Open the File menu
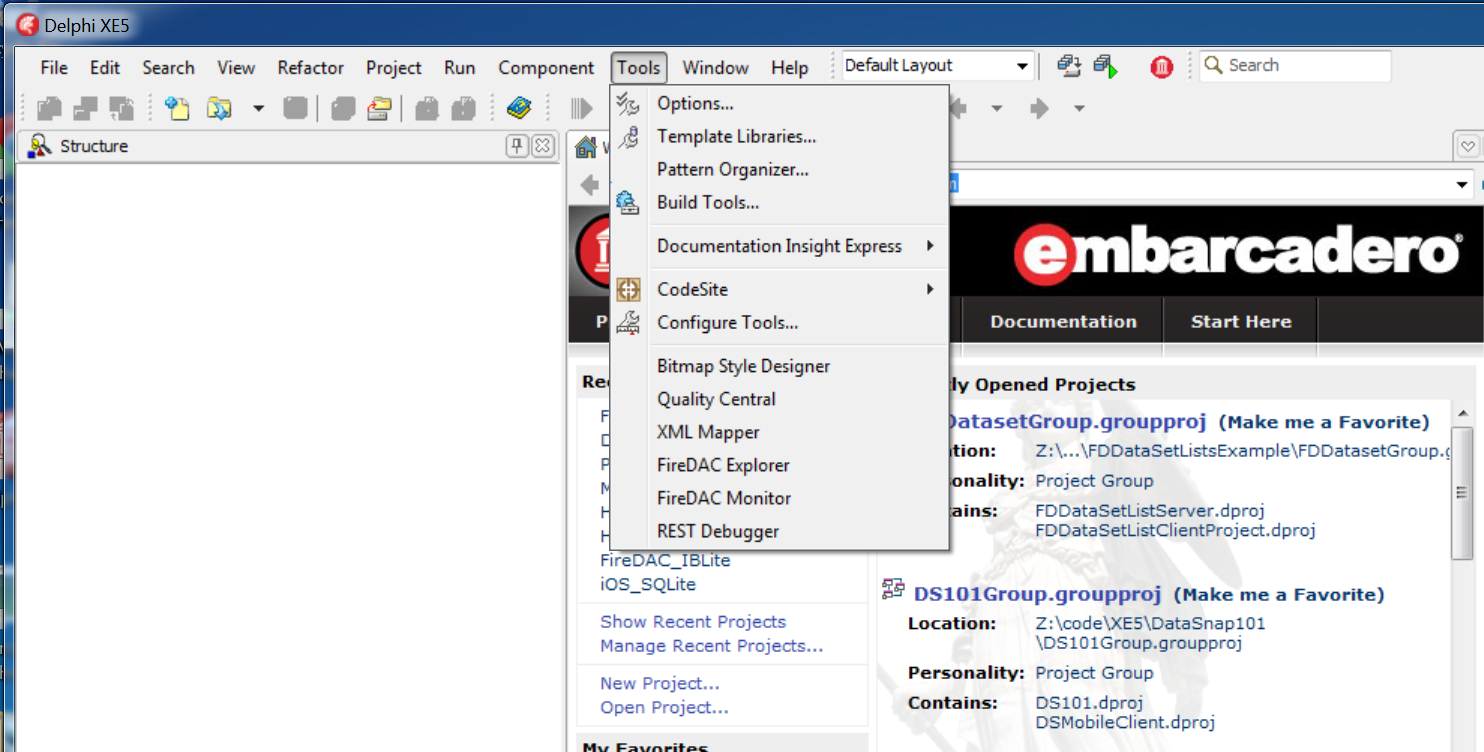This screenshot has width=1484, height=752. (54, 68)
